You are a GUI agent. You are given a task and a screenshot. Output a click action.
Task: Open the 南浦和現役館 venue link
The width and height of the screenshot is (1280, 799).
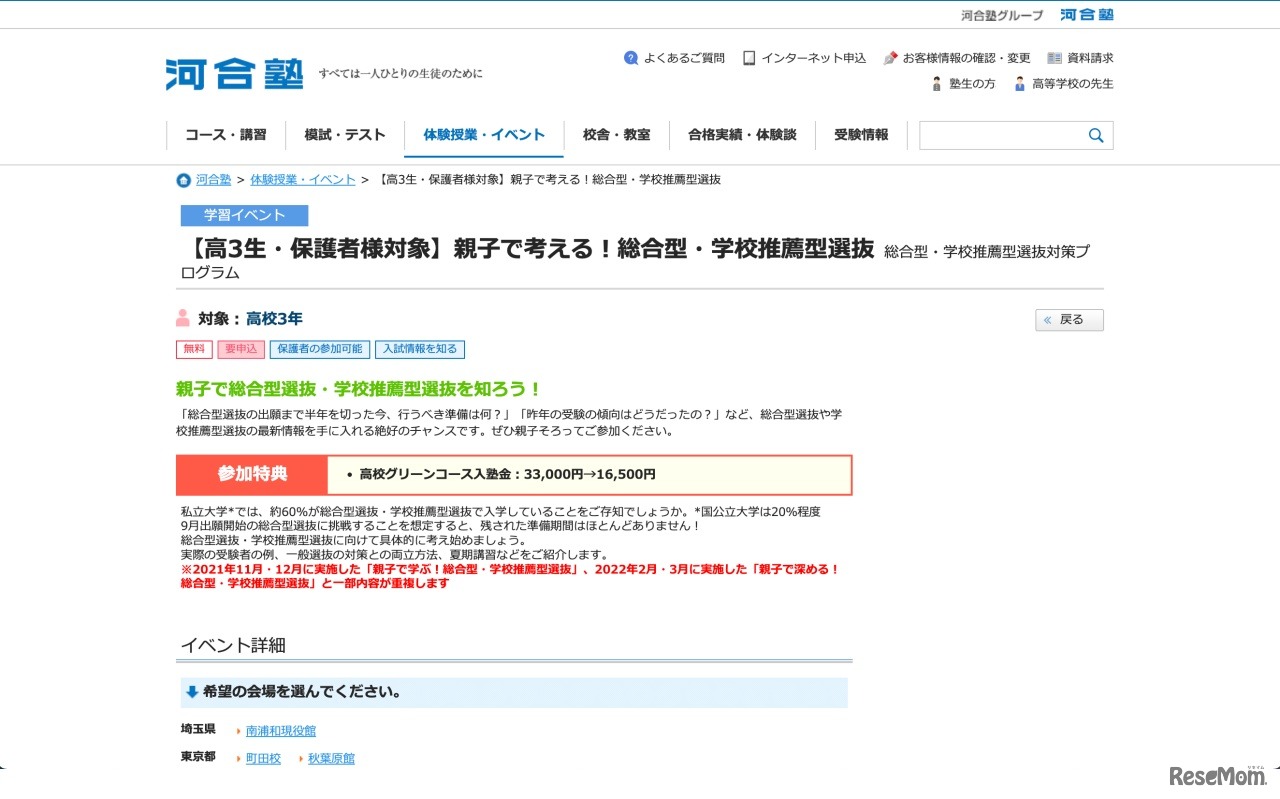coord(280,730)
